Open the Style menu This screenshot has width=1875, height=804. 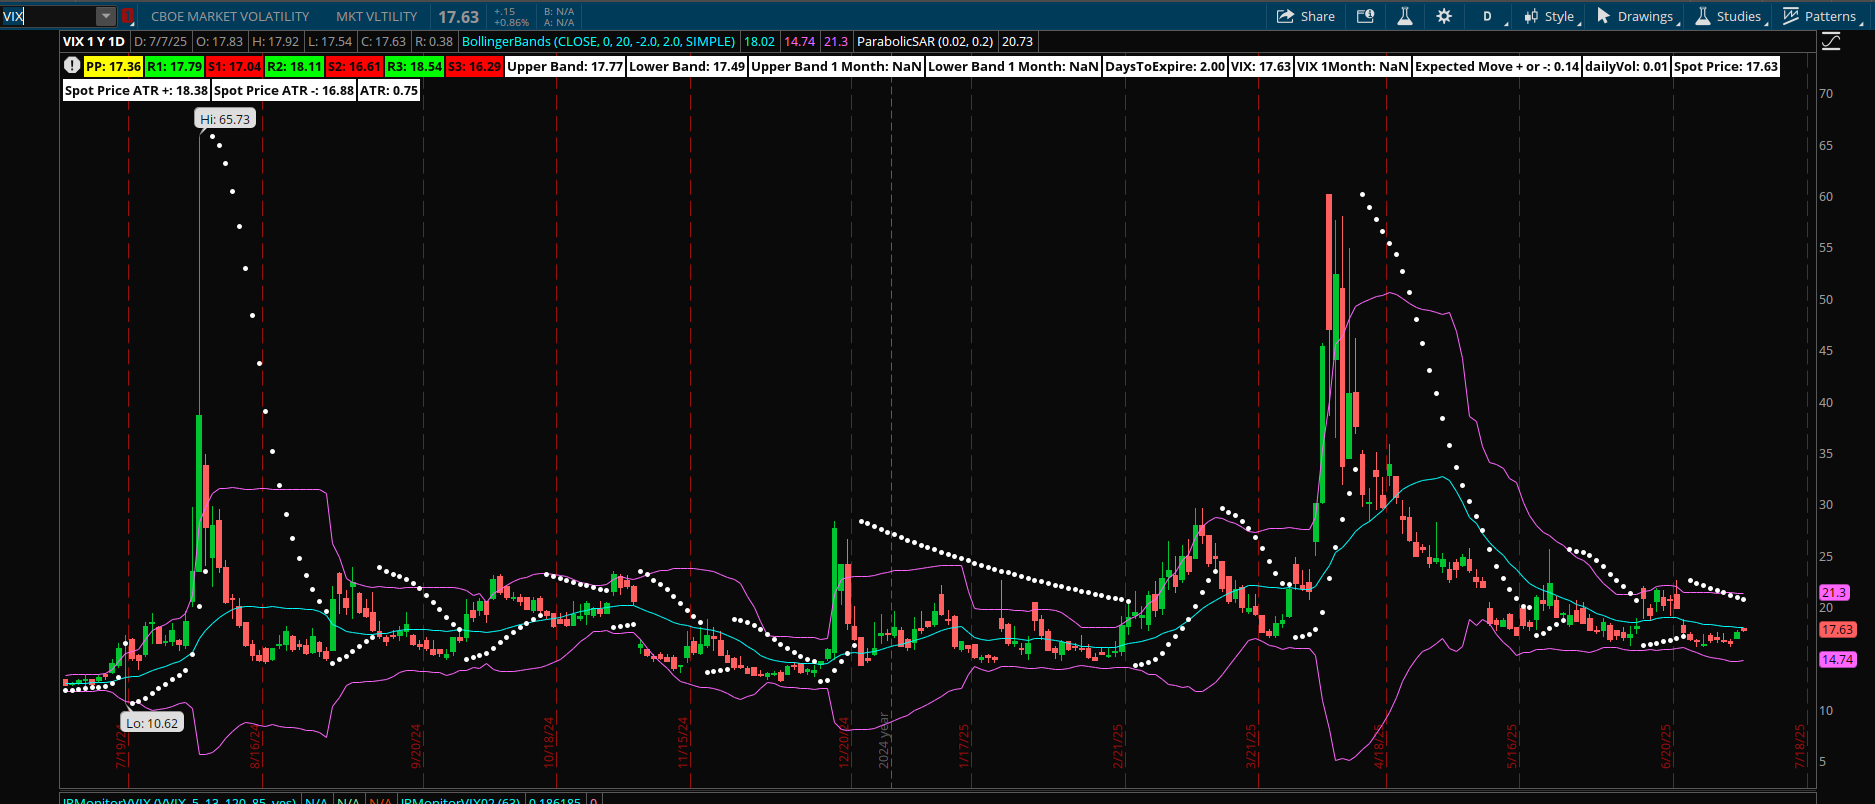coord(1551,16)
